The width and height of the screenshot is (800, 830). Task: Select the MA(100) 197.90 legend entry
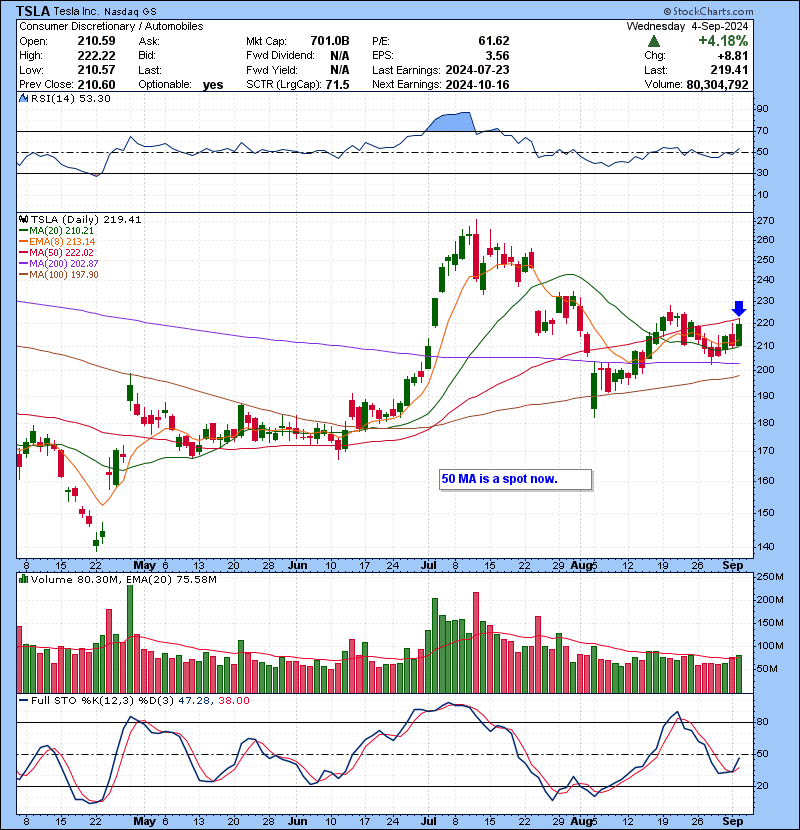(59, 275)
